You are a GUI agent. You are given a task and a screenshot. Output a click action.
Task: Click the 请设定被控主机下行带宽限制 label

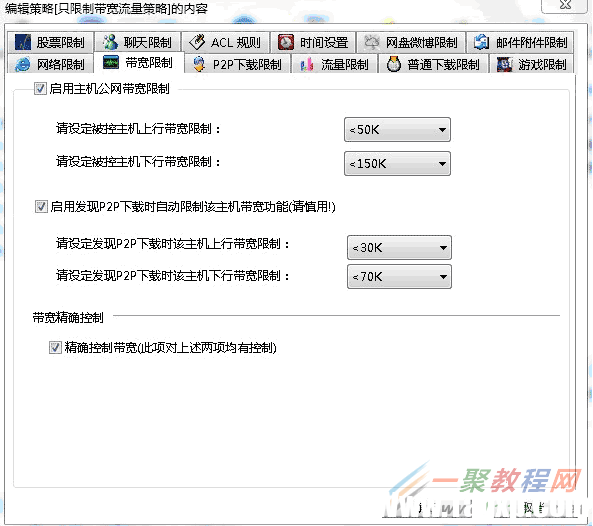point(138,162)
